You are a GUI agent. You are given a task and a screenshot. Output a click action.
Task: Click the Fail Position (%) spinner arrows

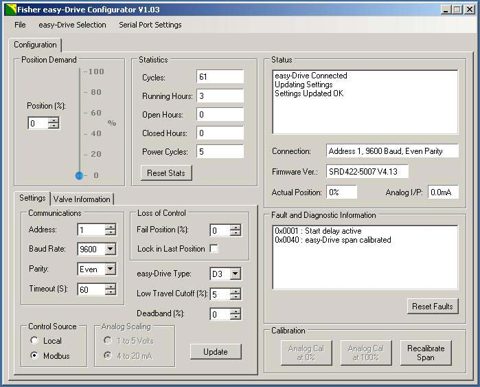(235, 230)
